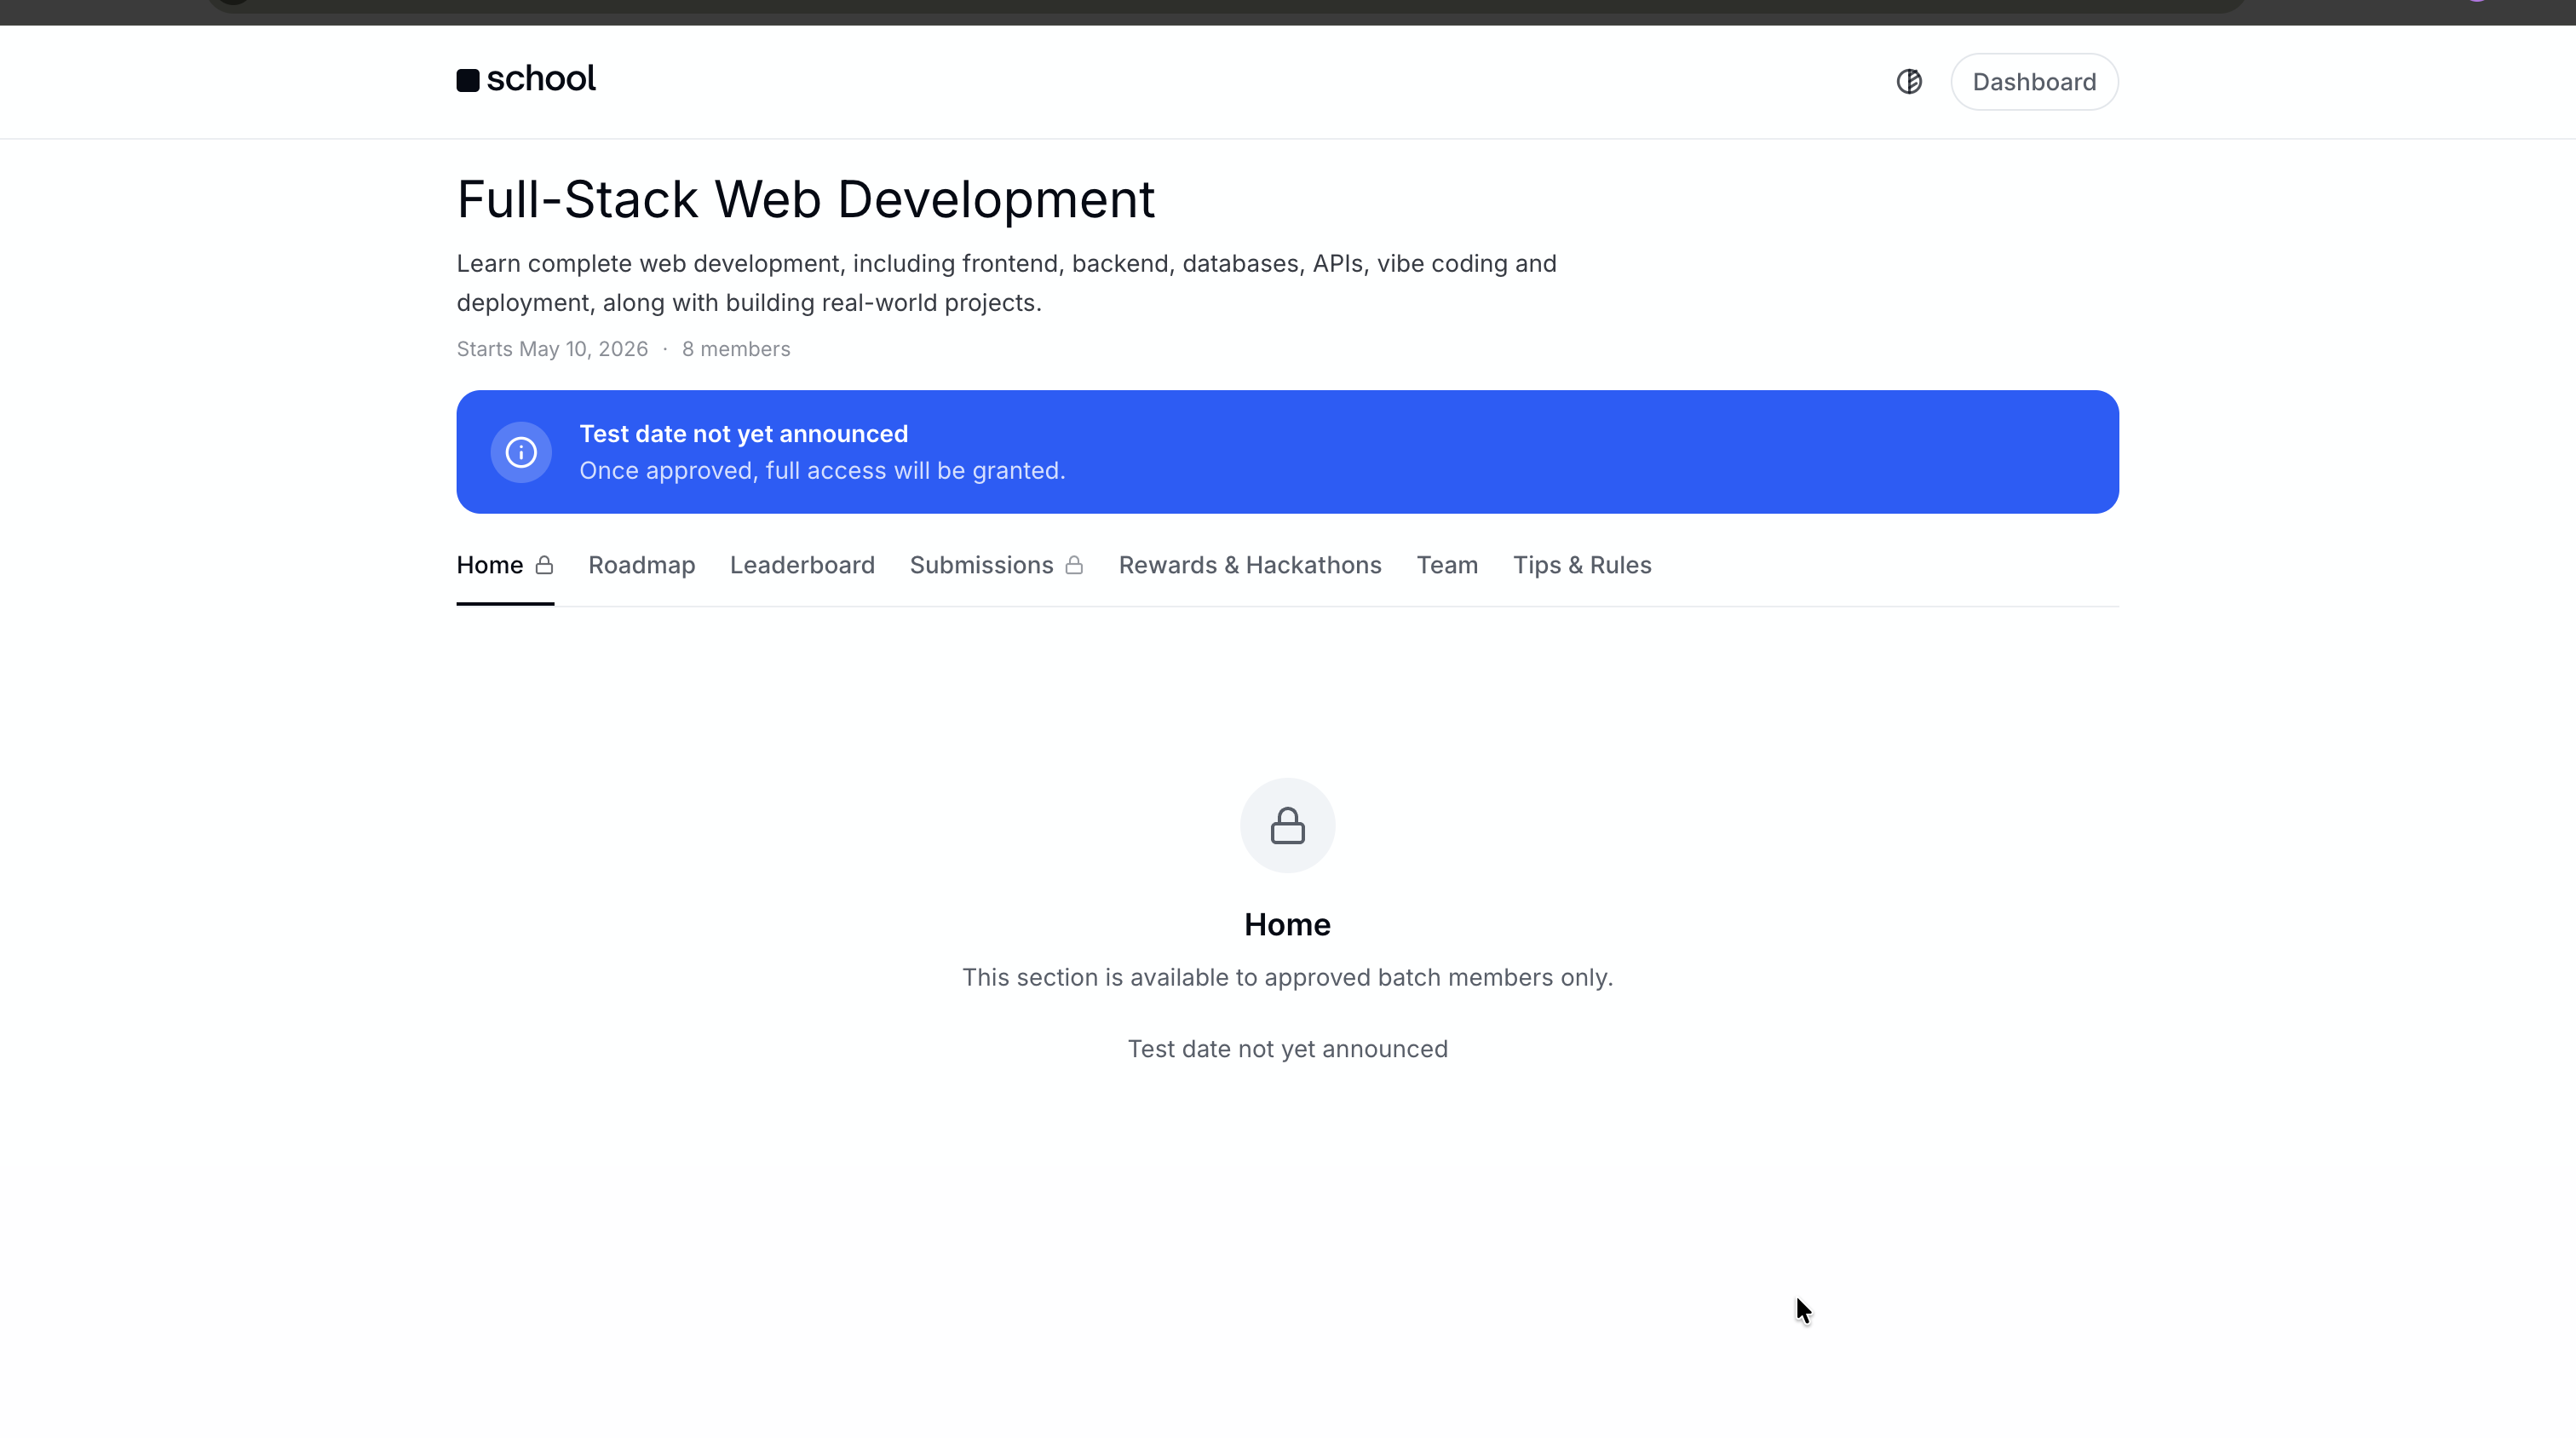Open the Rewards & Hackathons tab
This screenshot has width=2576, height=1438.
tap(1249, 565)
